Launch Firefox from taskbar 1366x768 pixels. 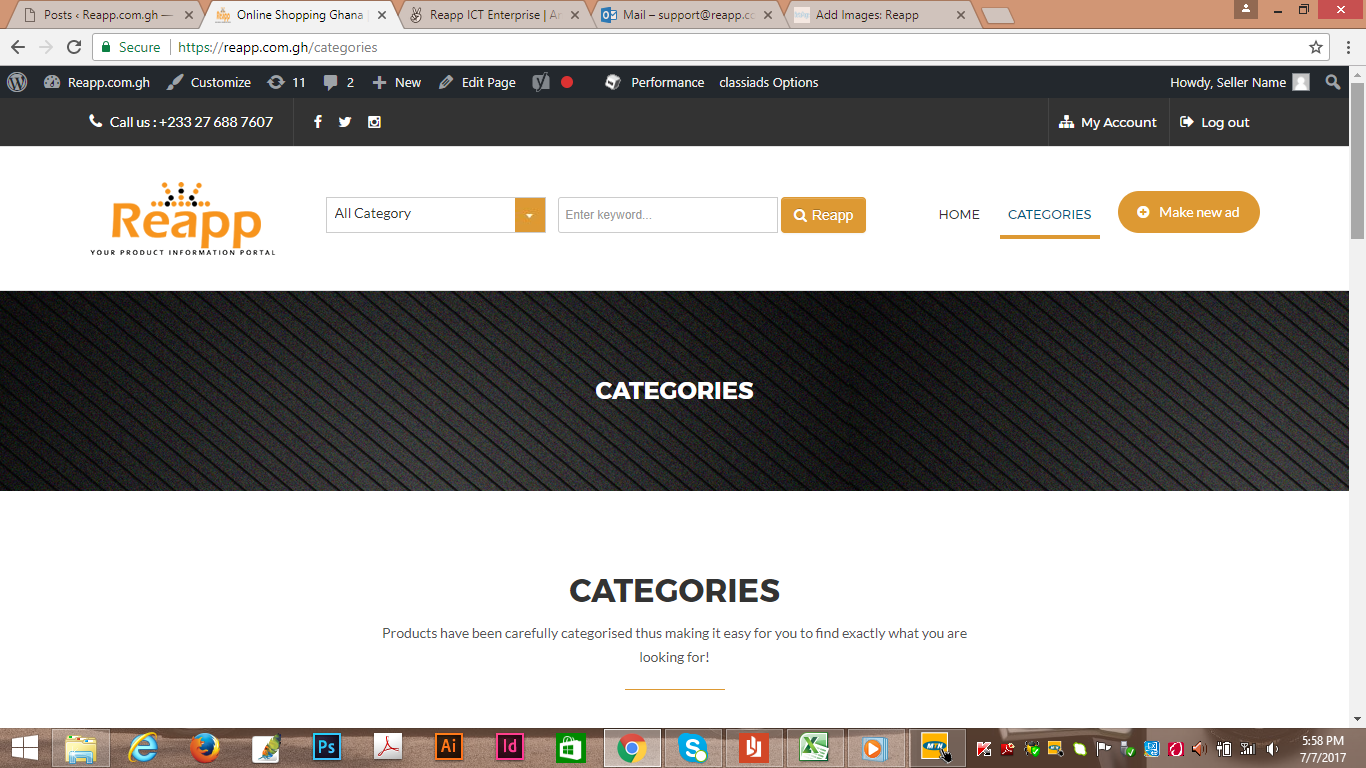(x=205, y=748)
